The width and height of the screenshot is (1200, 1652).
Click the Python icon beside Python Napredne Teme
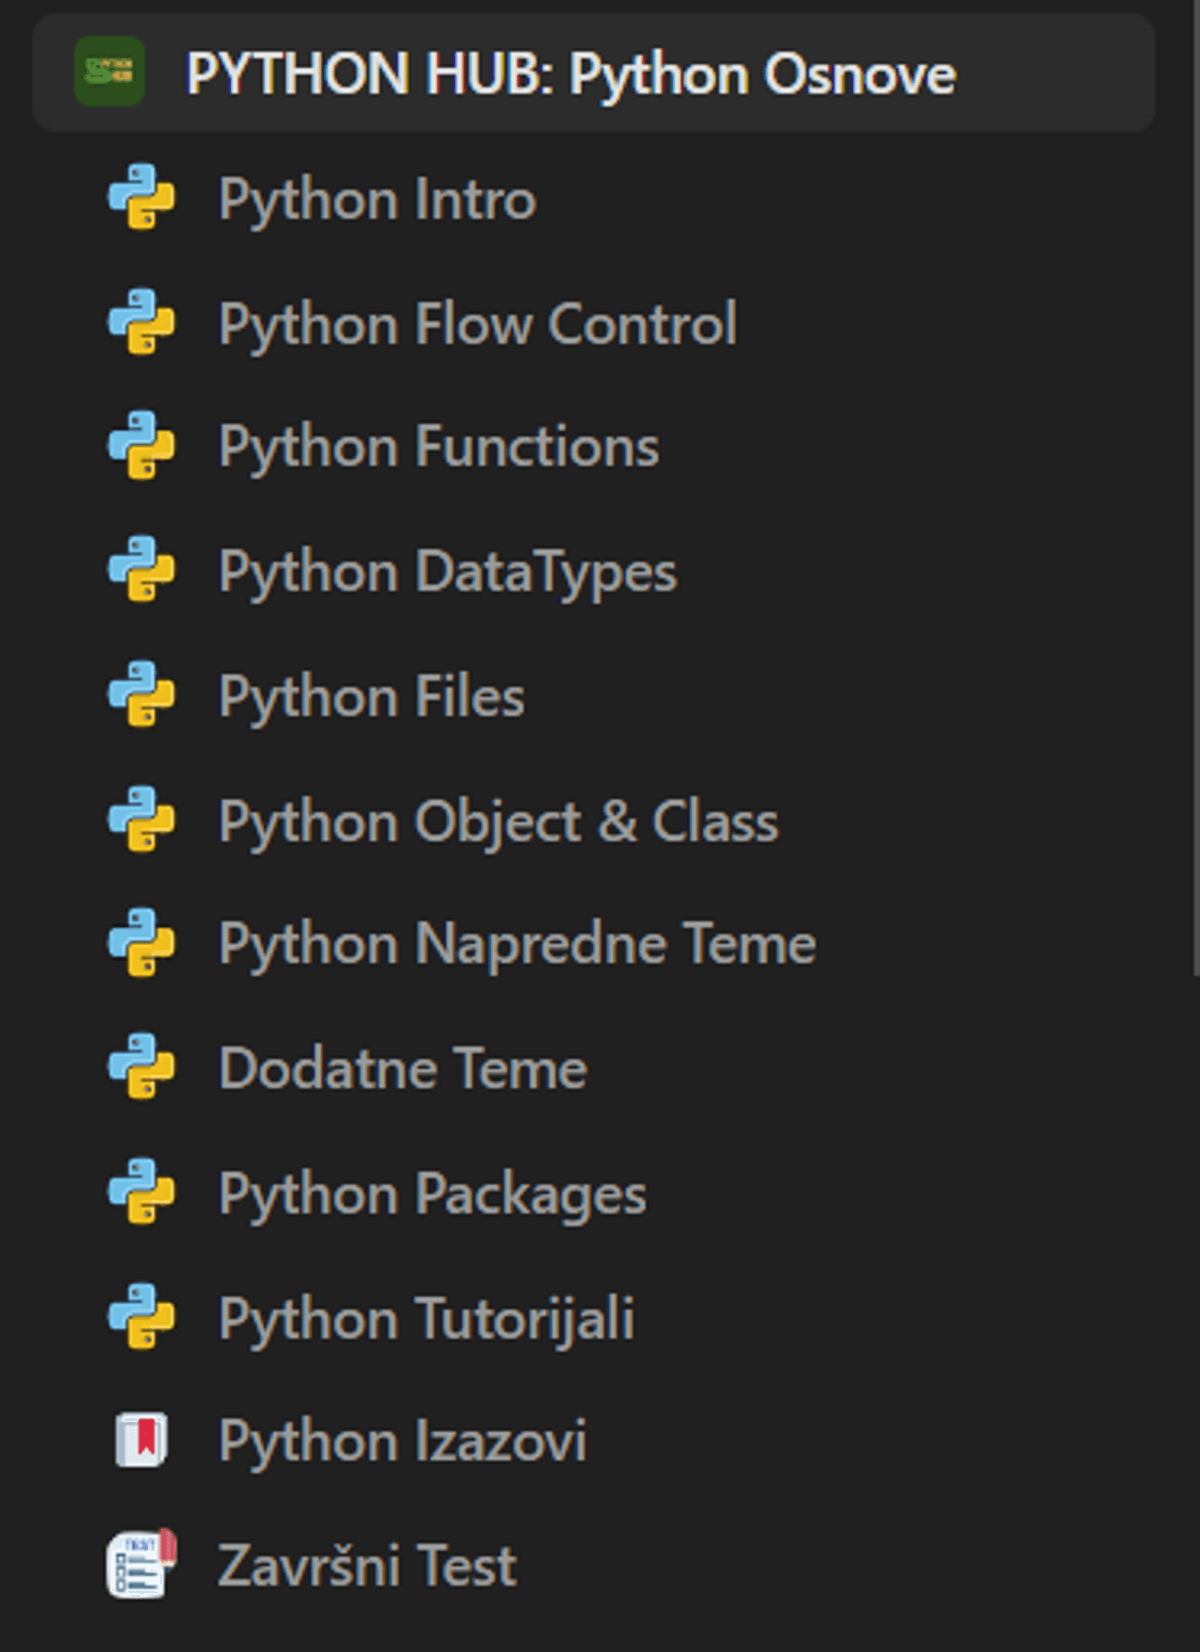tap(141, 942)
